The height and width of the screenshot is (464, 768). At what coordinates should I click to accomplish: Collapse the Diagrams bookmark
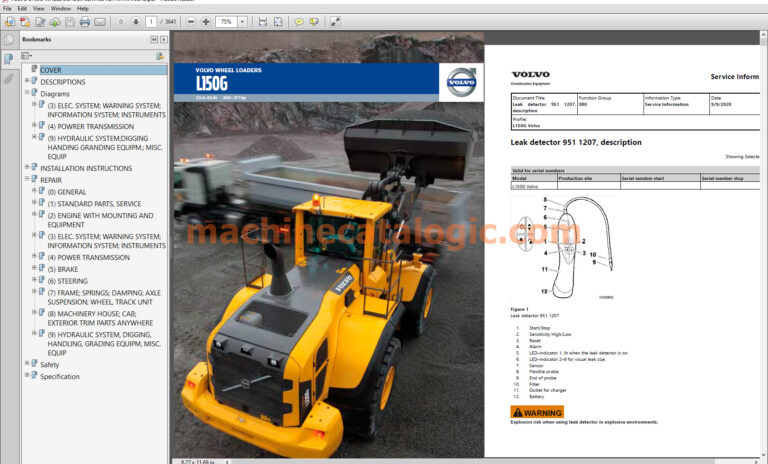click(27, 92)
